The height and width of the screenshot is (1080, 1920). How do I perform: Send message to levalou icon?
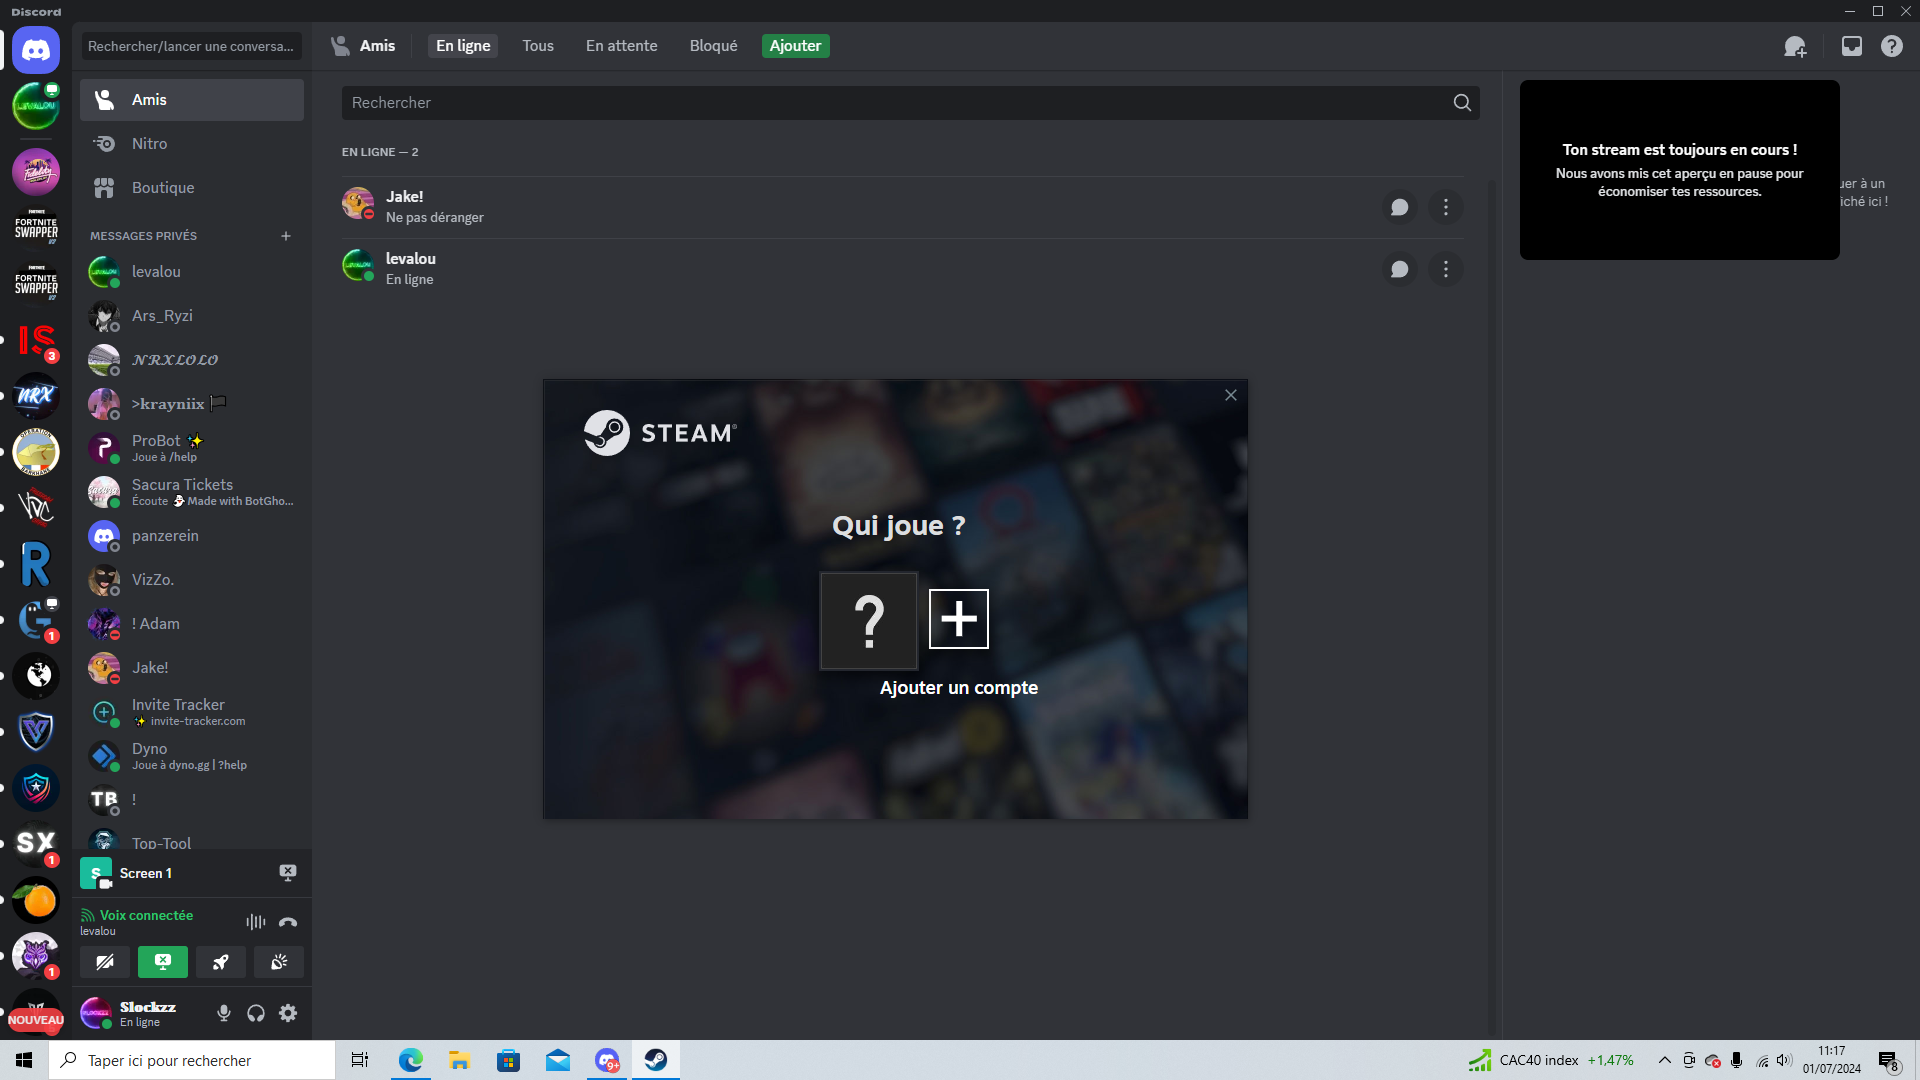coord(1400,269)
